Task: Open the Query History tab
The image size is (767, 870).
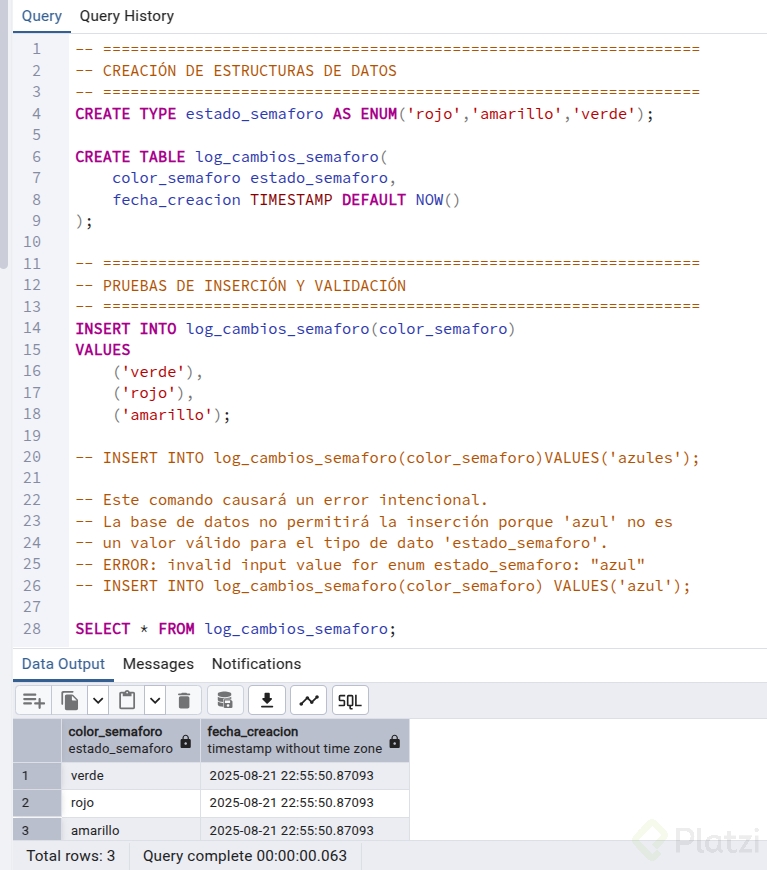Action: [x=127, y=16]
